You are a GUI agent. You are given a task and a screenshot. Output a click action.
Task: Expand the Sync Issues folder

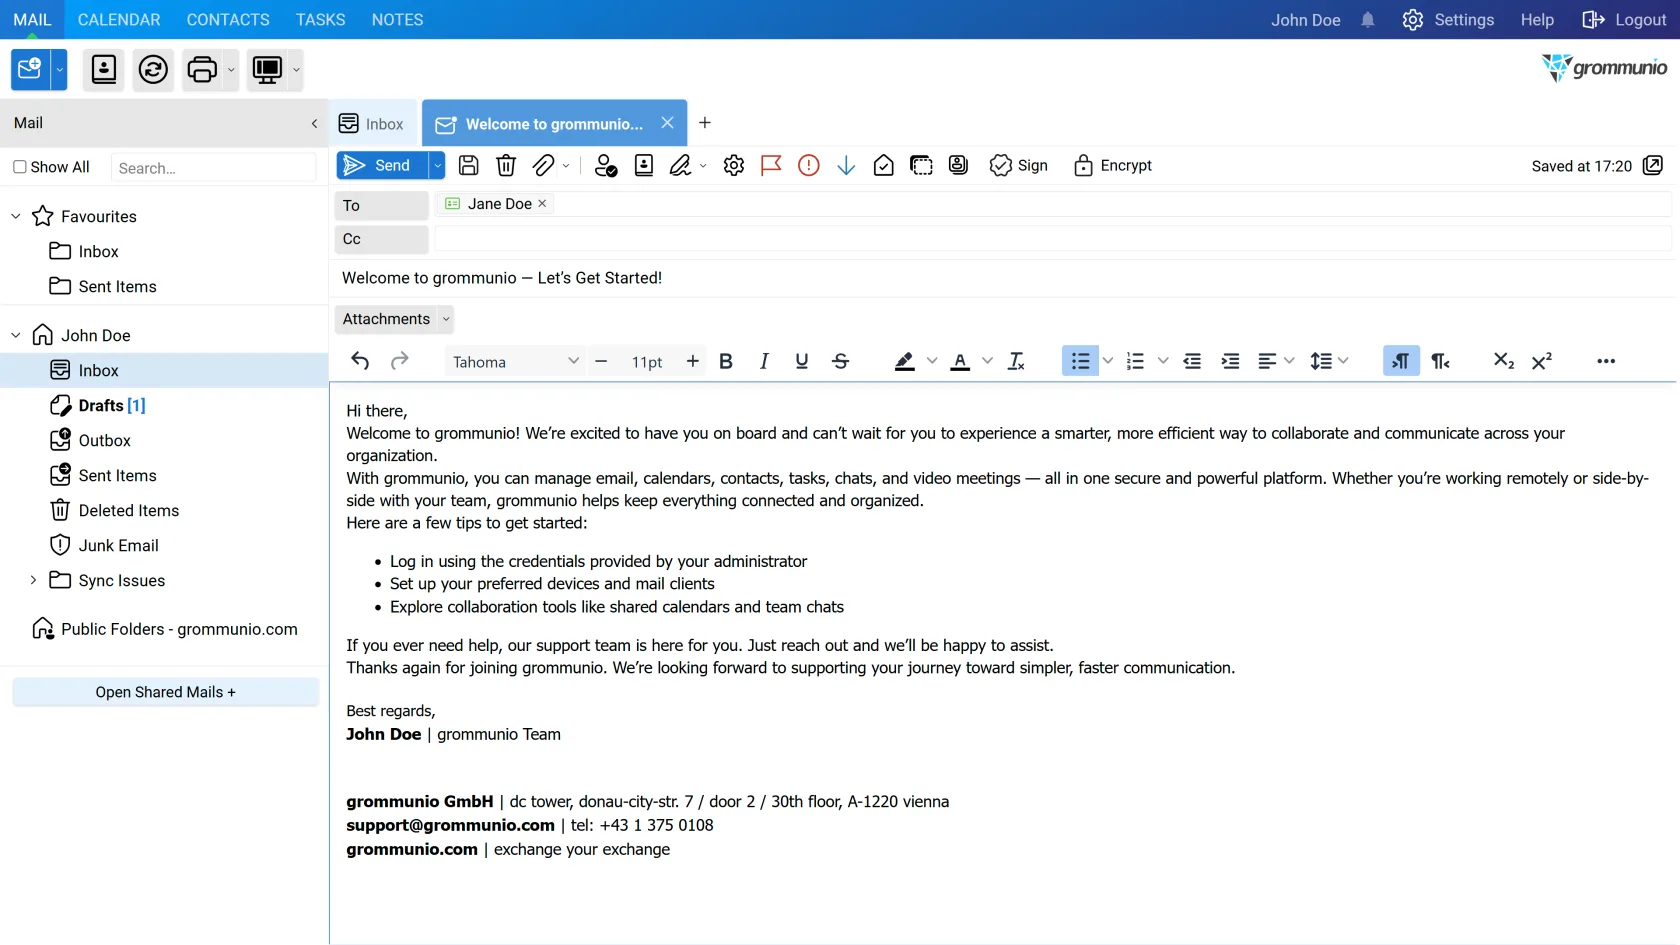33,580
